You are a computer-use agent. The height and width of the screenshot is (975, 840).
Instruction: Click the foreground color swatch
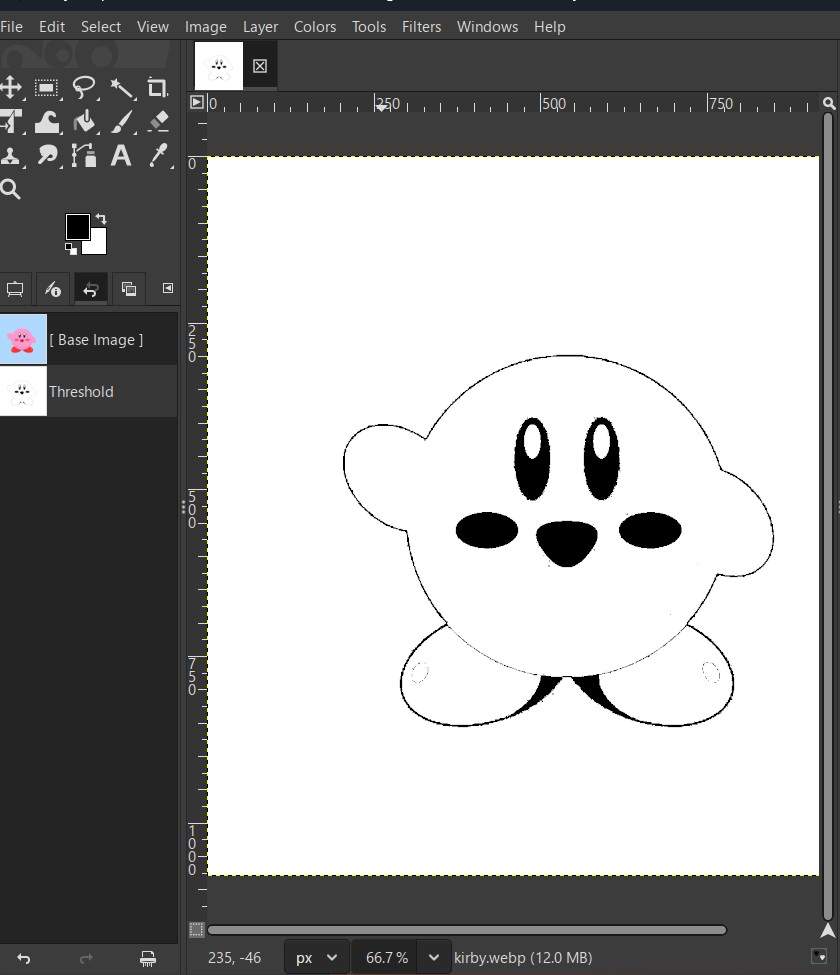coord(77,226)
